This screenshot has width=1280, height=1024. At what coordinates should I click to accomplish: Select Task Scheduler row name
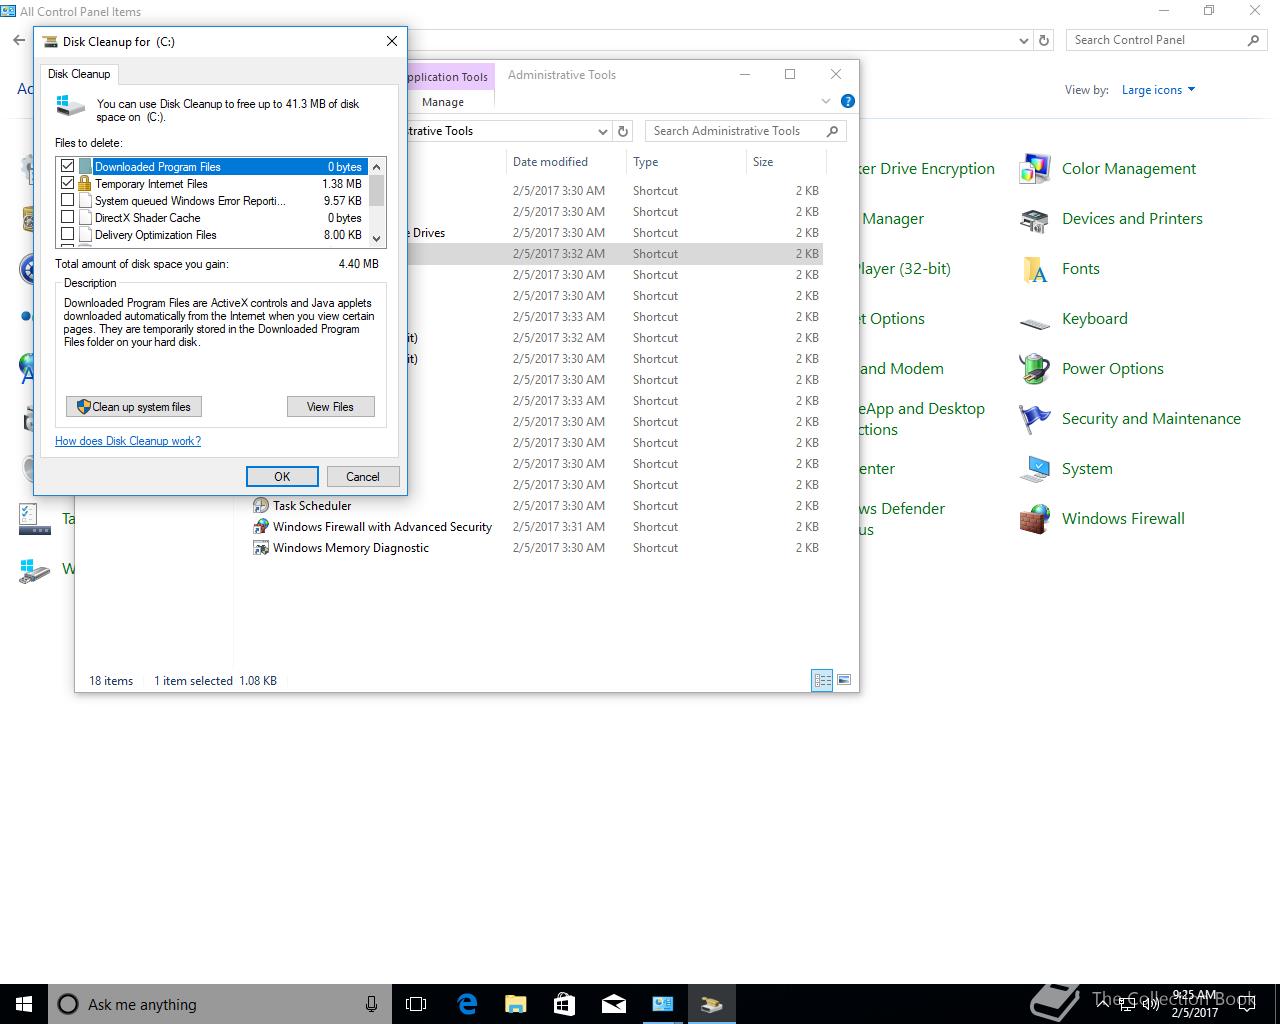[312, 506]
